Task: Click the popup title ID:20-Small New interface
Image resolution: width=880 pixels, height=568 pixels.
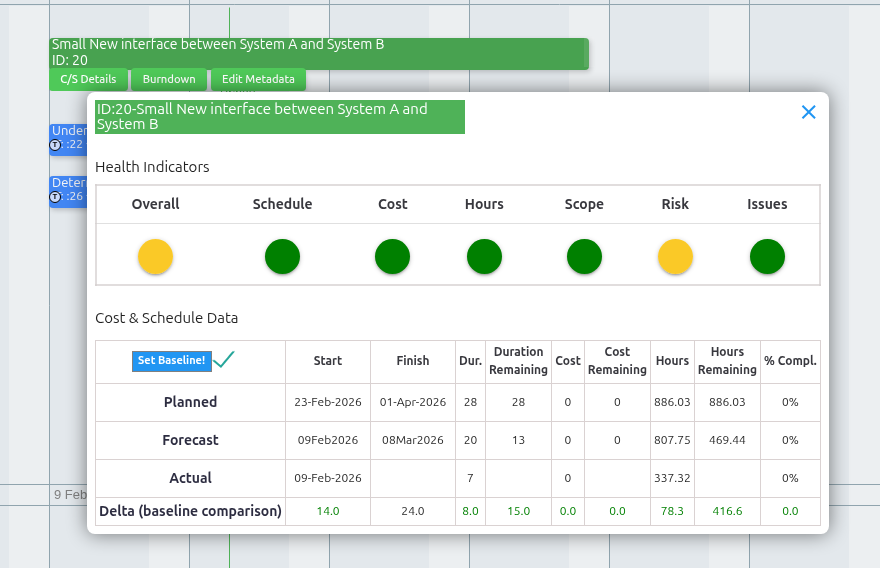Action: pyautogui.click(x=280, y=117)
